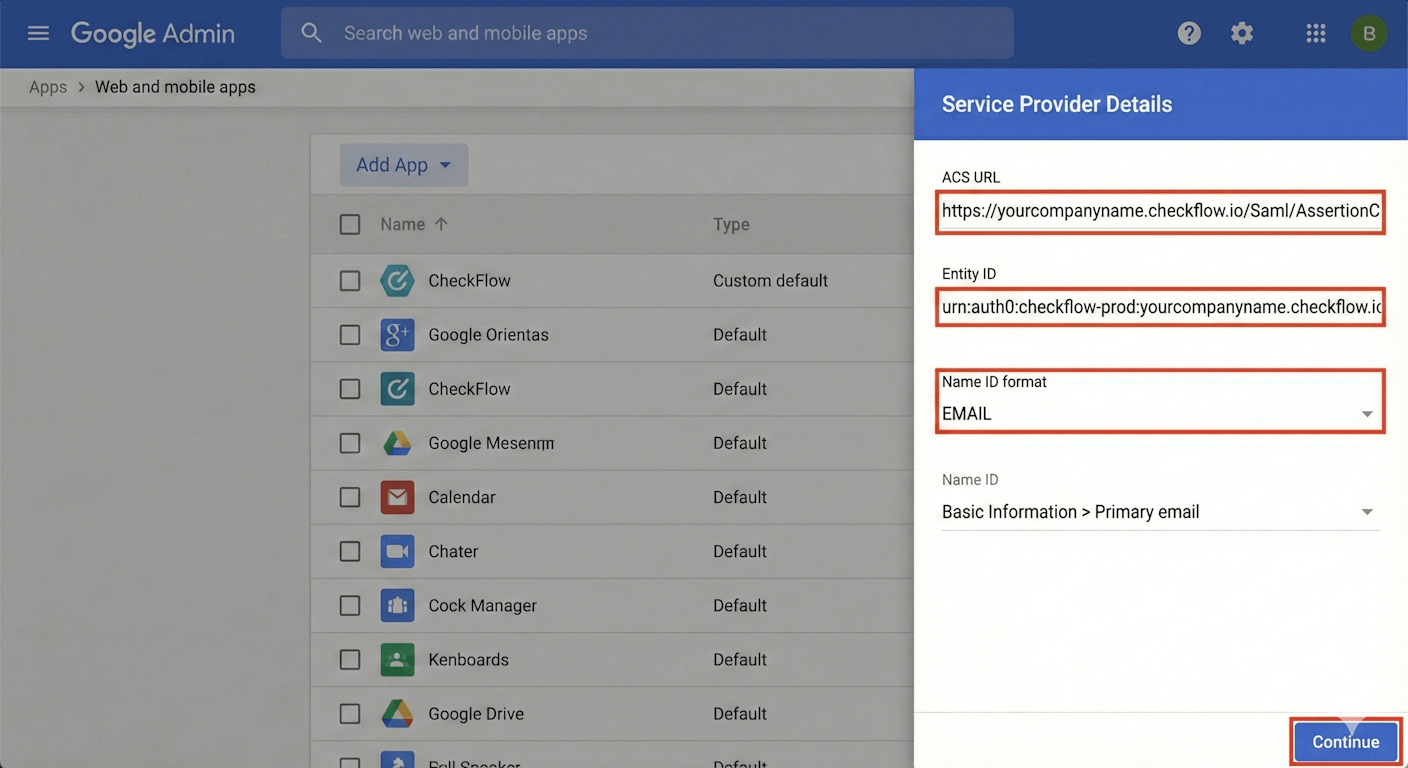The image size is (1408, 768).
Task: Open the account avatar B
Action: [x=1369, y=33]
